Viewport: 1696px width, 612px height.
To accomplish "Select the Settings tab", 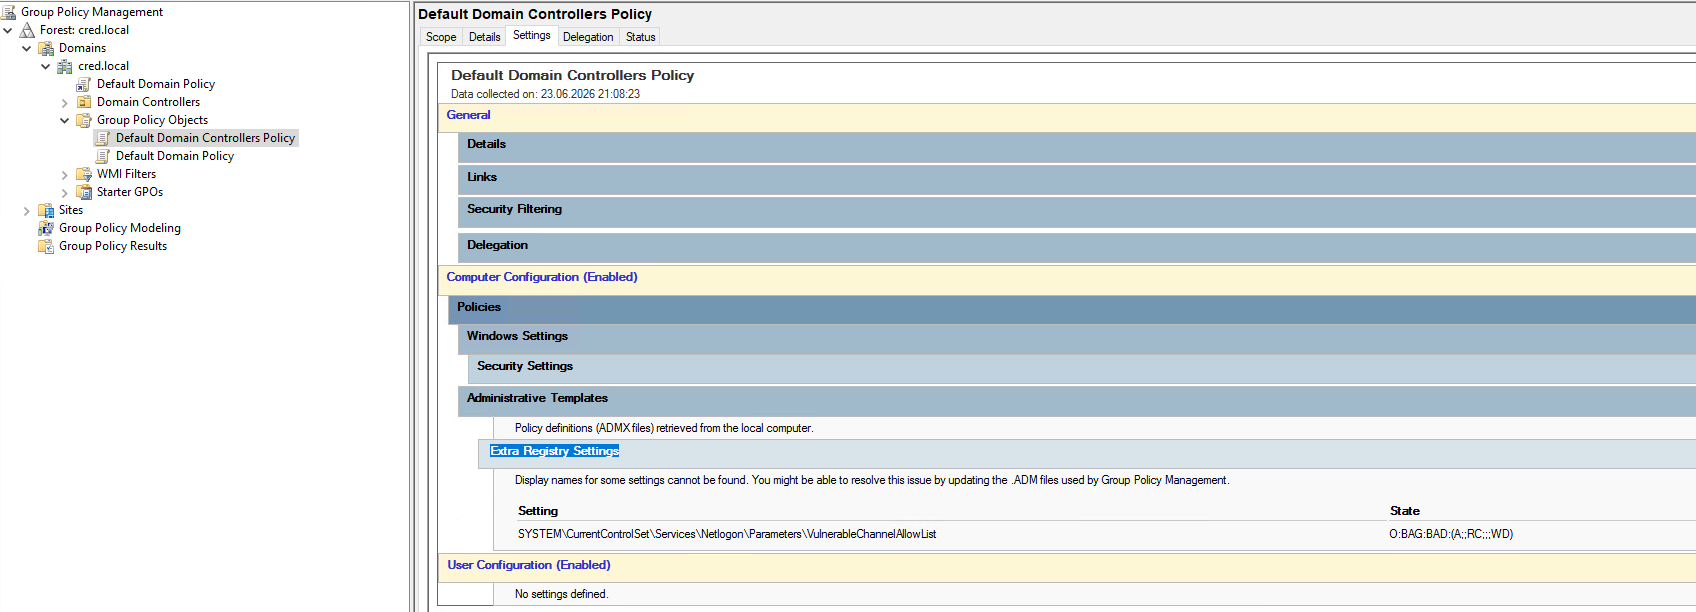I will coord(532,35).
